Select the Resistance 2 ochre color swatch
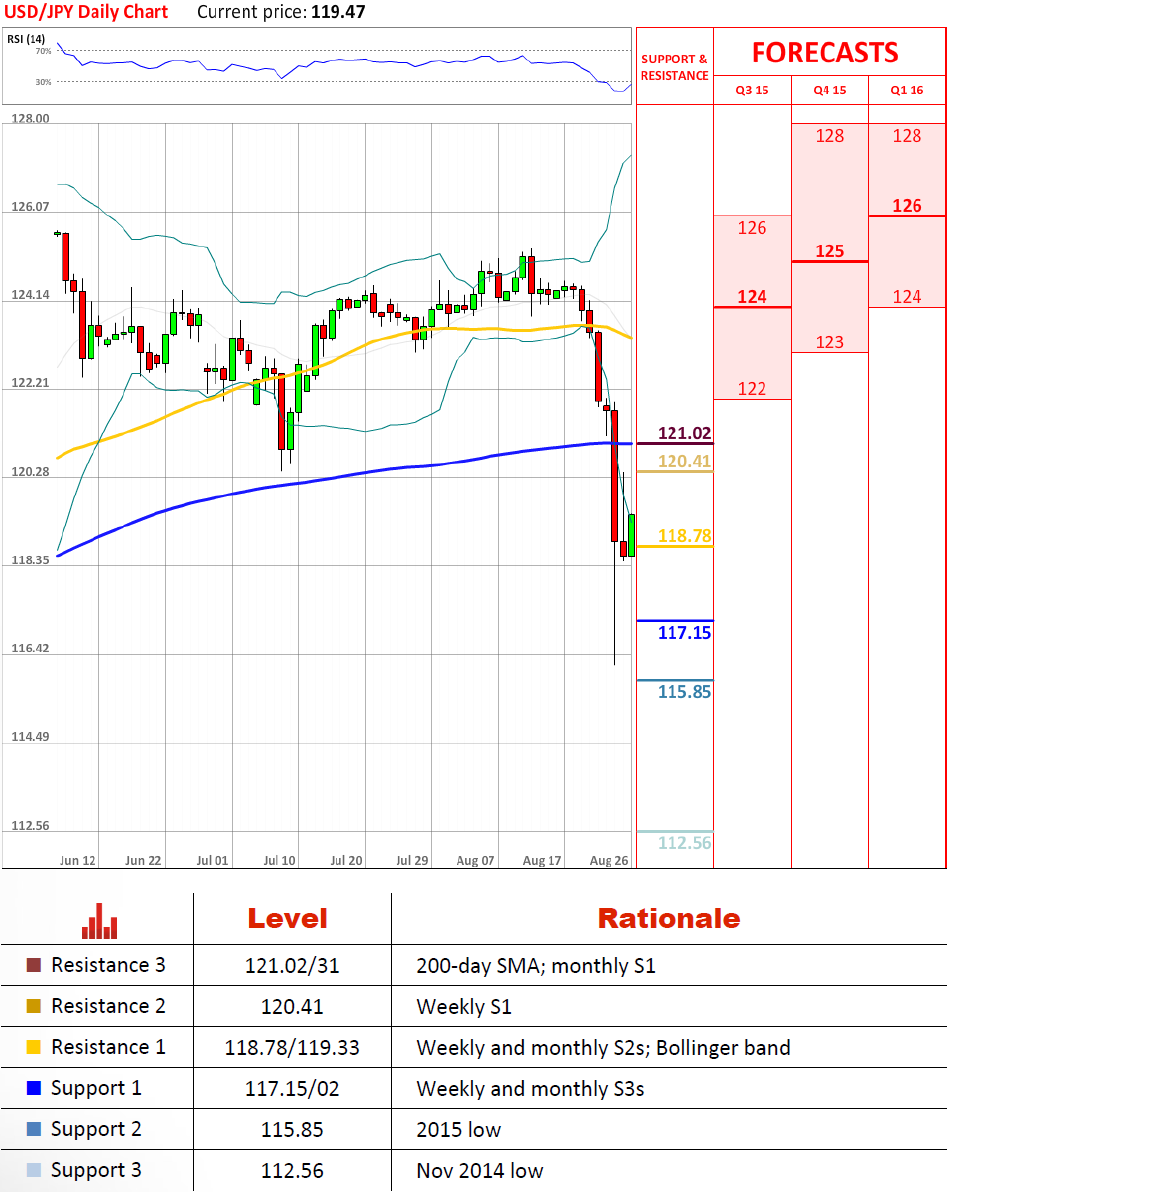Viewport: 1152px width, 1192px height. coord(33,1006)
